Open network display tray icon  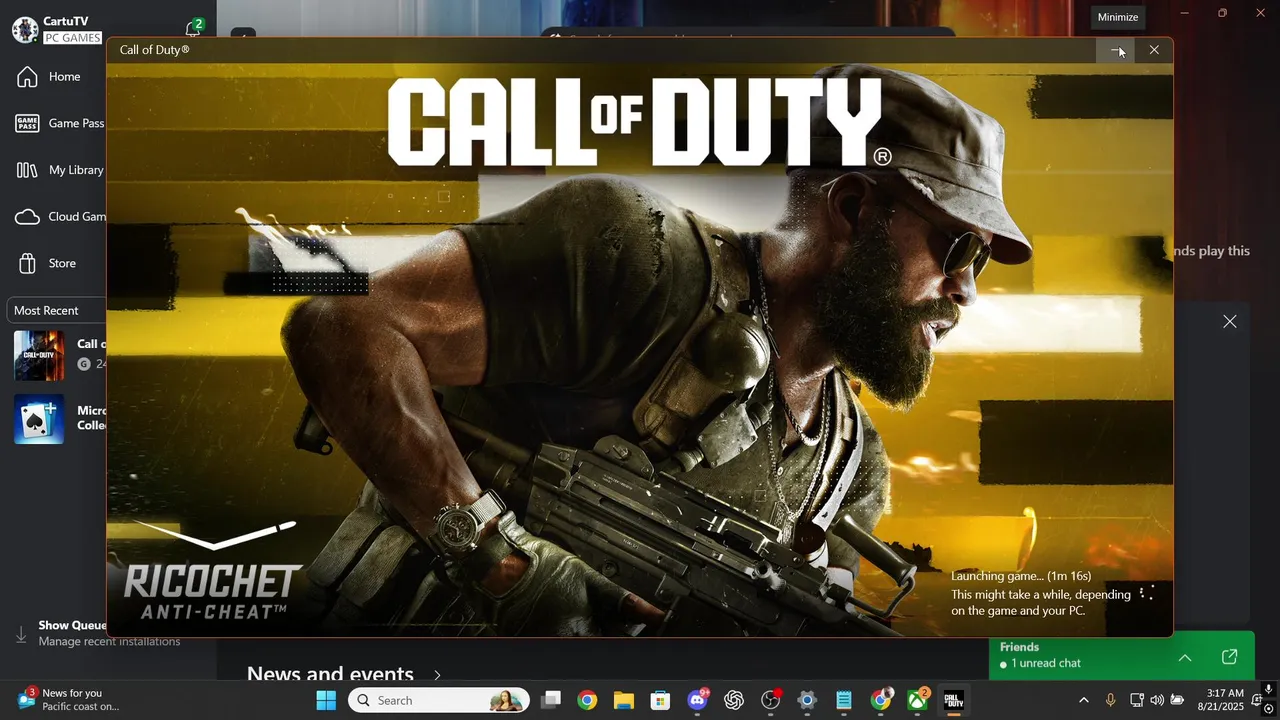(x=1137, y=700)
